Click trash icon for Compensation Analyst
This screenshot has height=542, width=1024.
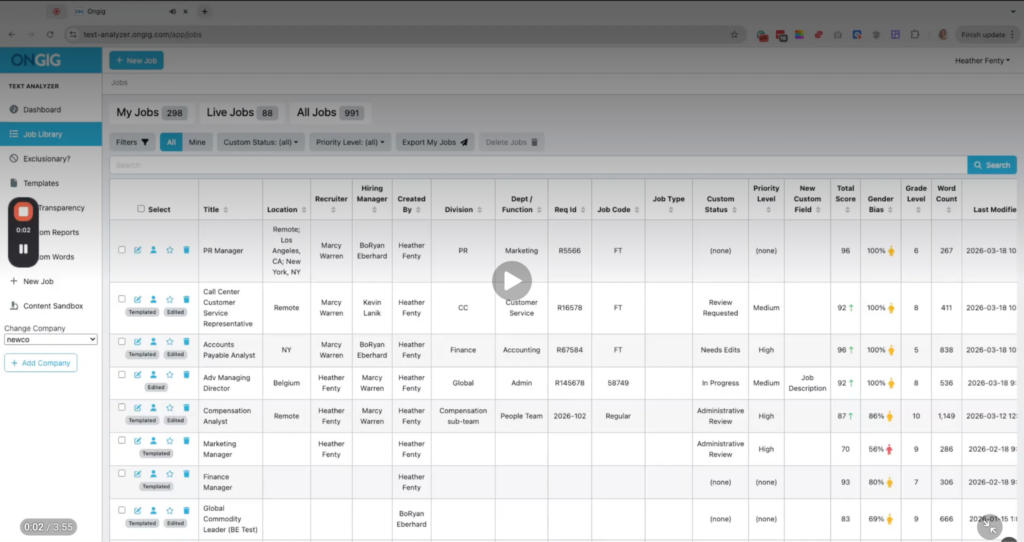pyautogui.click(x=186, y=408)
